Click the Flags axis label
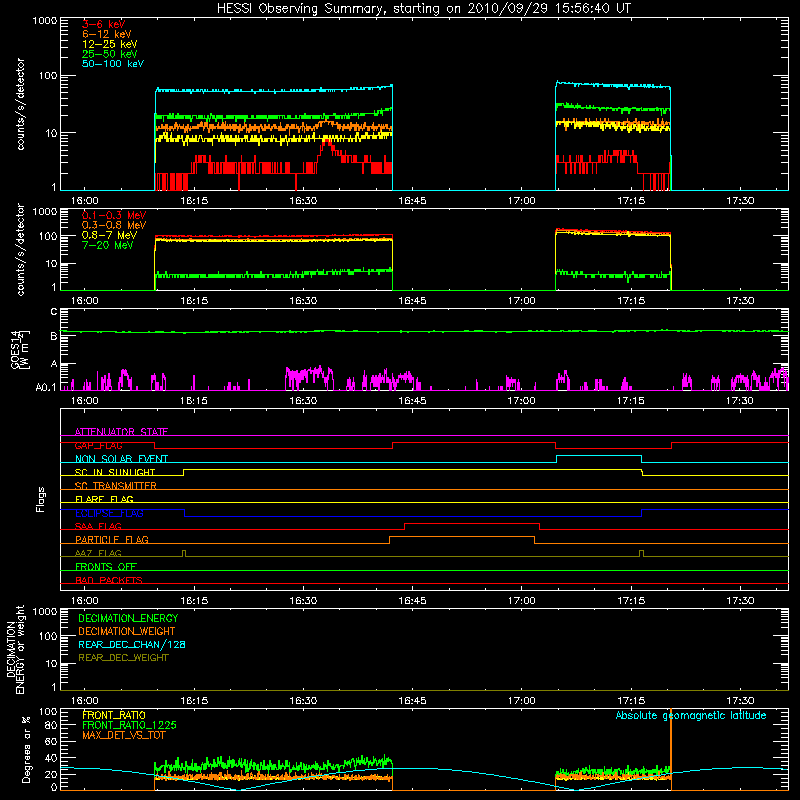This screenshot has height=800, width=800. click(41, 499)
